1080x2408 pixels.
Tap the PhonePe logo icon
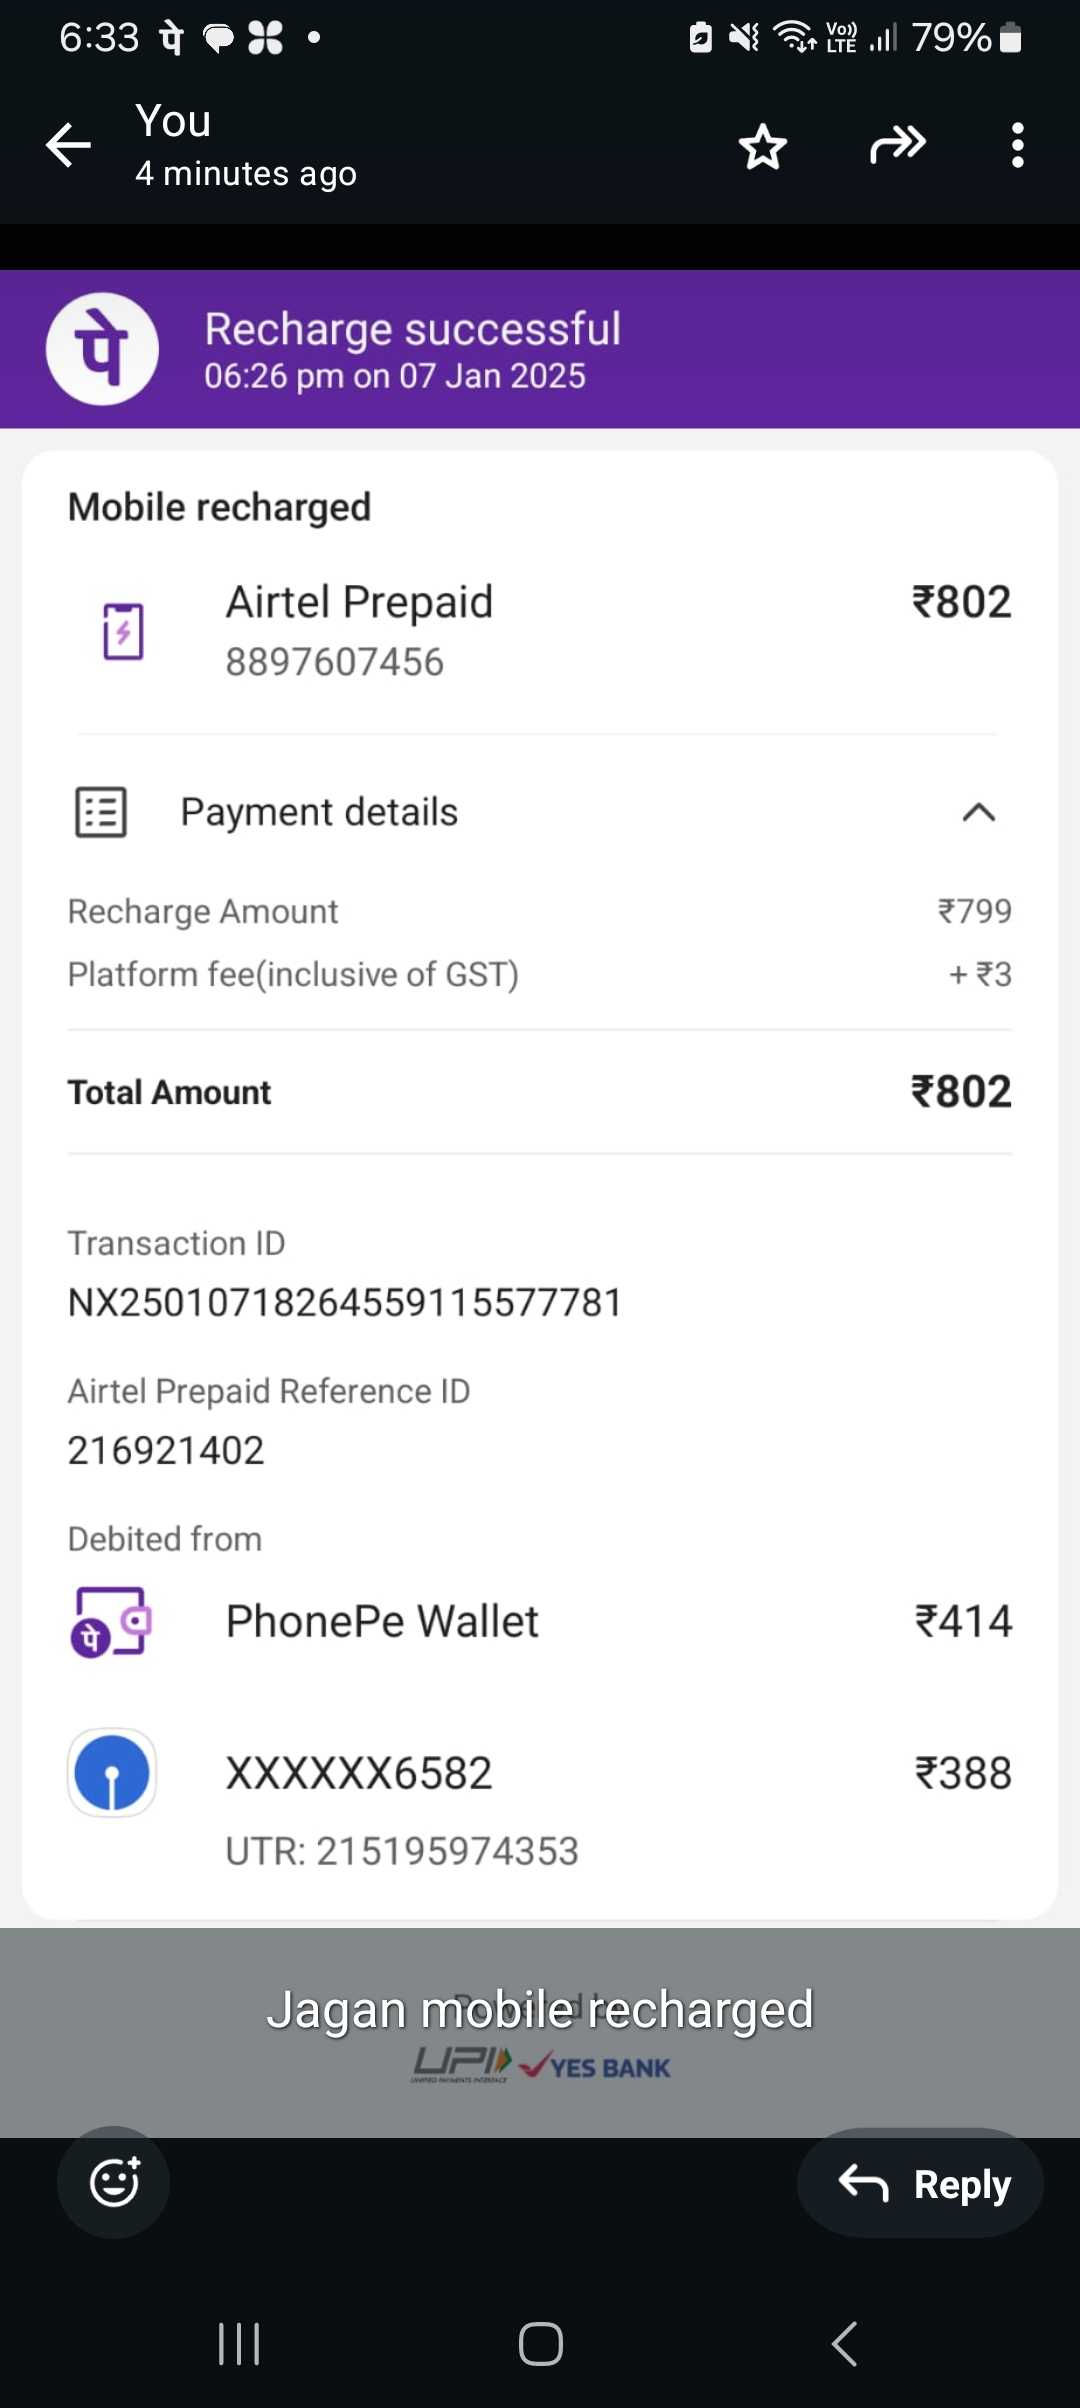click(x=102, y=349)
